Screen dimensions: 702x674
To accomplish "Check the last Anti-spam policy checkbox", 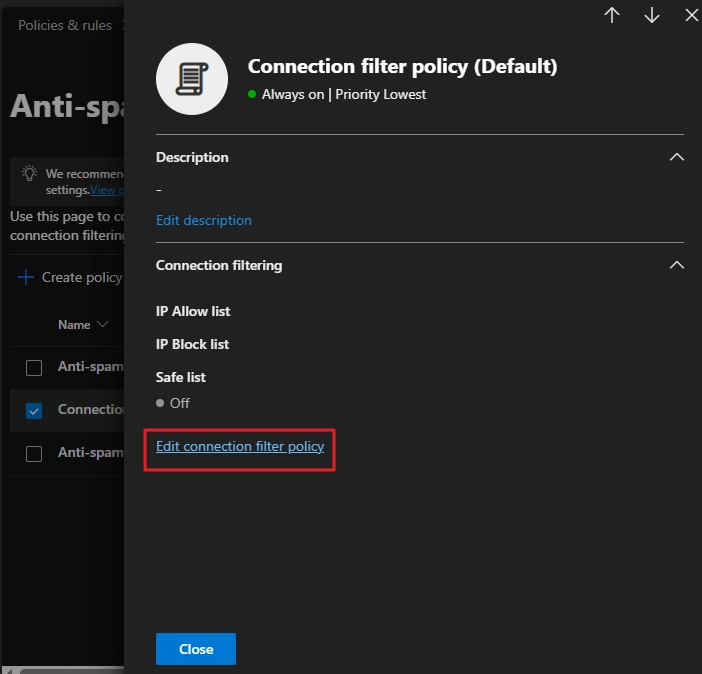I will [34, 454].
